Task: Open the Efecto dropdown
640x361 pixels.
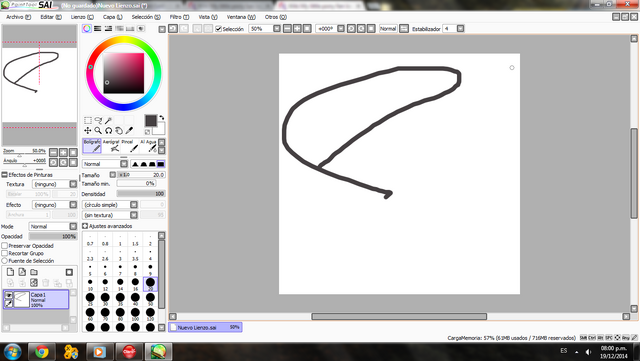Action: click(55, 205)
